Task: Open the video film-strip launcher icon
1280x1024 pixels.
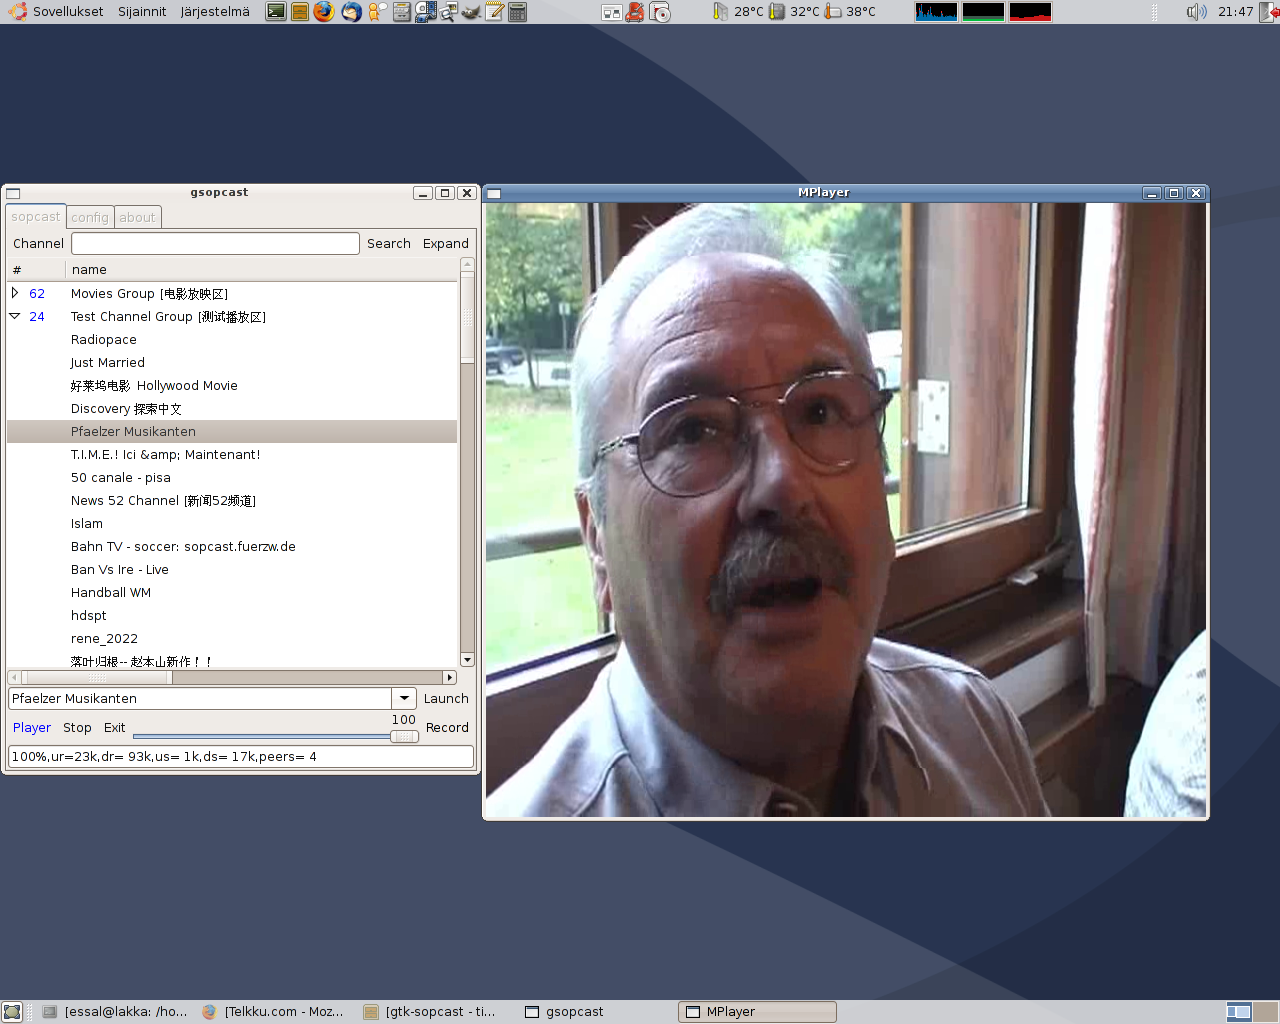Action: 425,12
